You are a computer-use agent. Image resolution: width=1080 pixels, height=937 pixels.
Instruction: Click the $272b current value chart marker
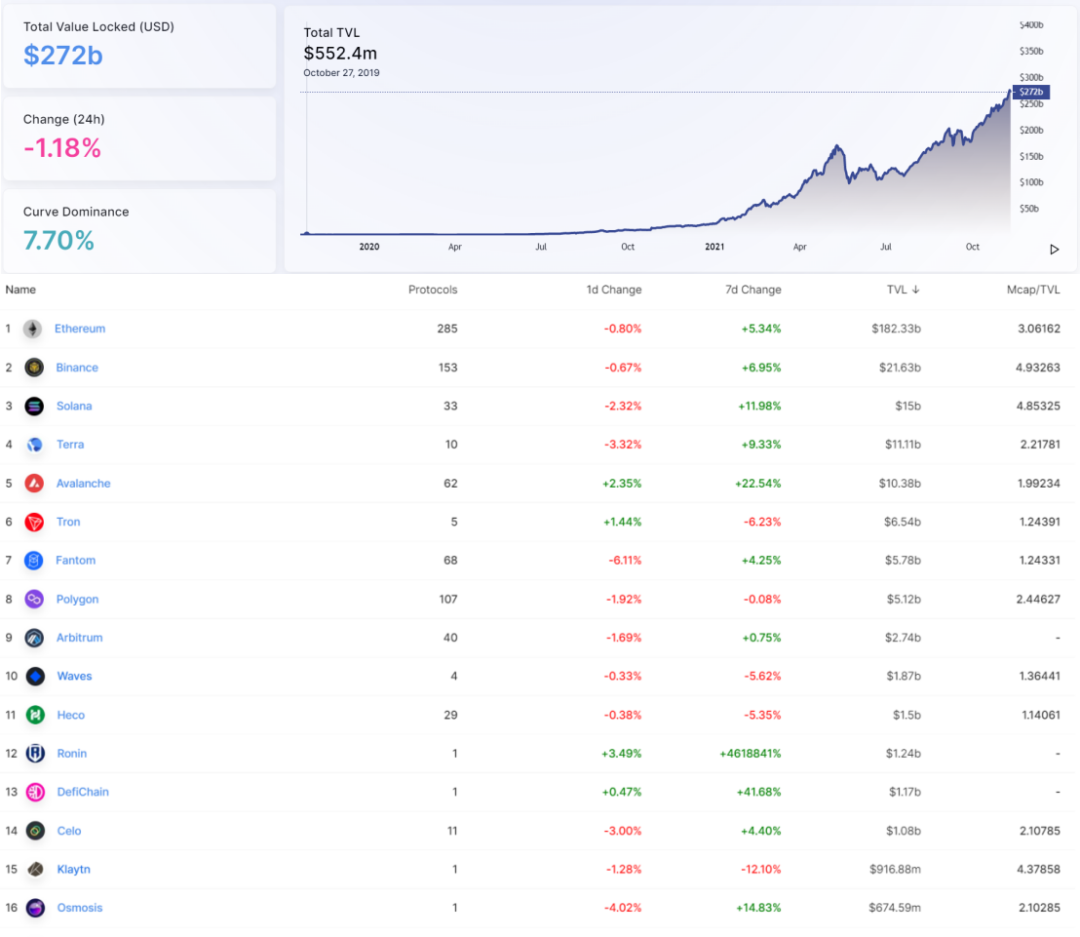pos(1031,92)
